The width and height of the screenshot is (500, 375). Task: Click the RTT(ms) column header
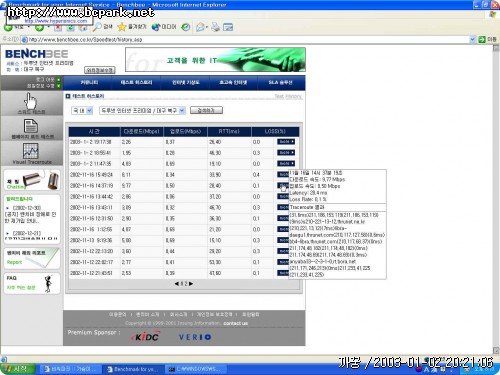click(x=229, y=131)
